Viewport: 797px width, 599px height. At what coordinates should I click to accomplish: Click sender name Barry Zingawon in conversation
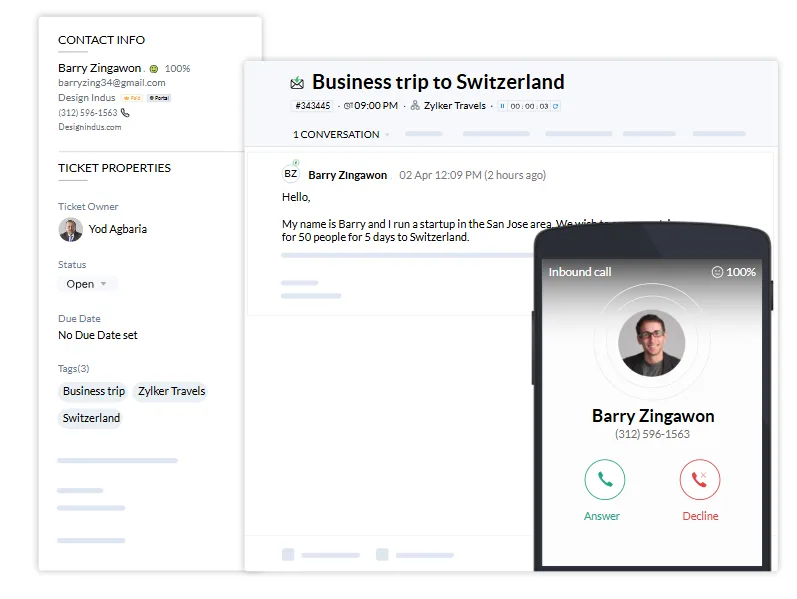click(x=348, y=175)
